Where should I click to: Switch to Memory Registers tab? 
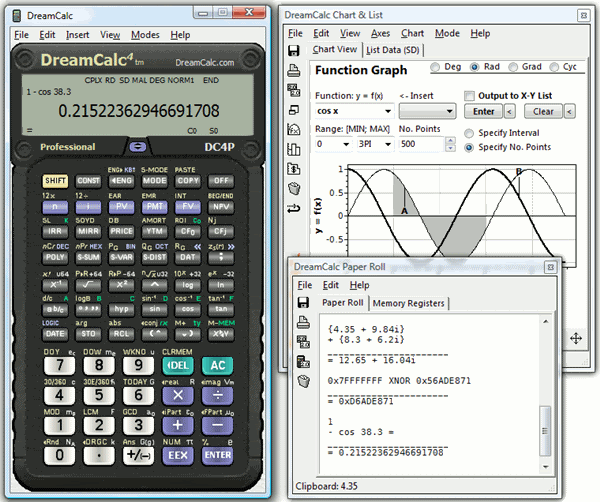[408, 303]
